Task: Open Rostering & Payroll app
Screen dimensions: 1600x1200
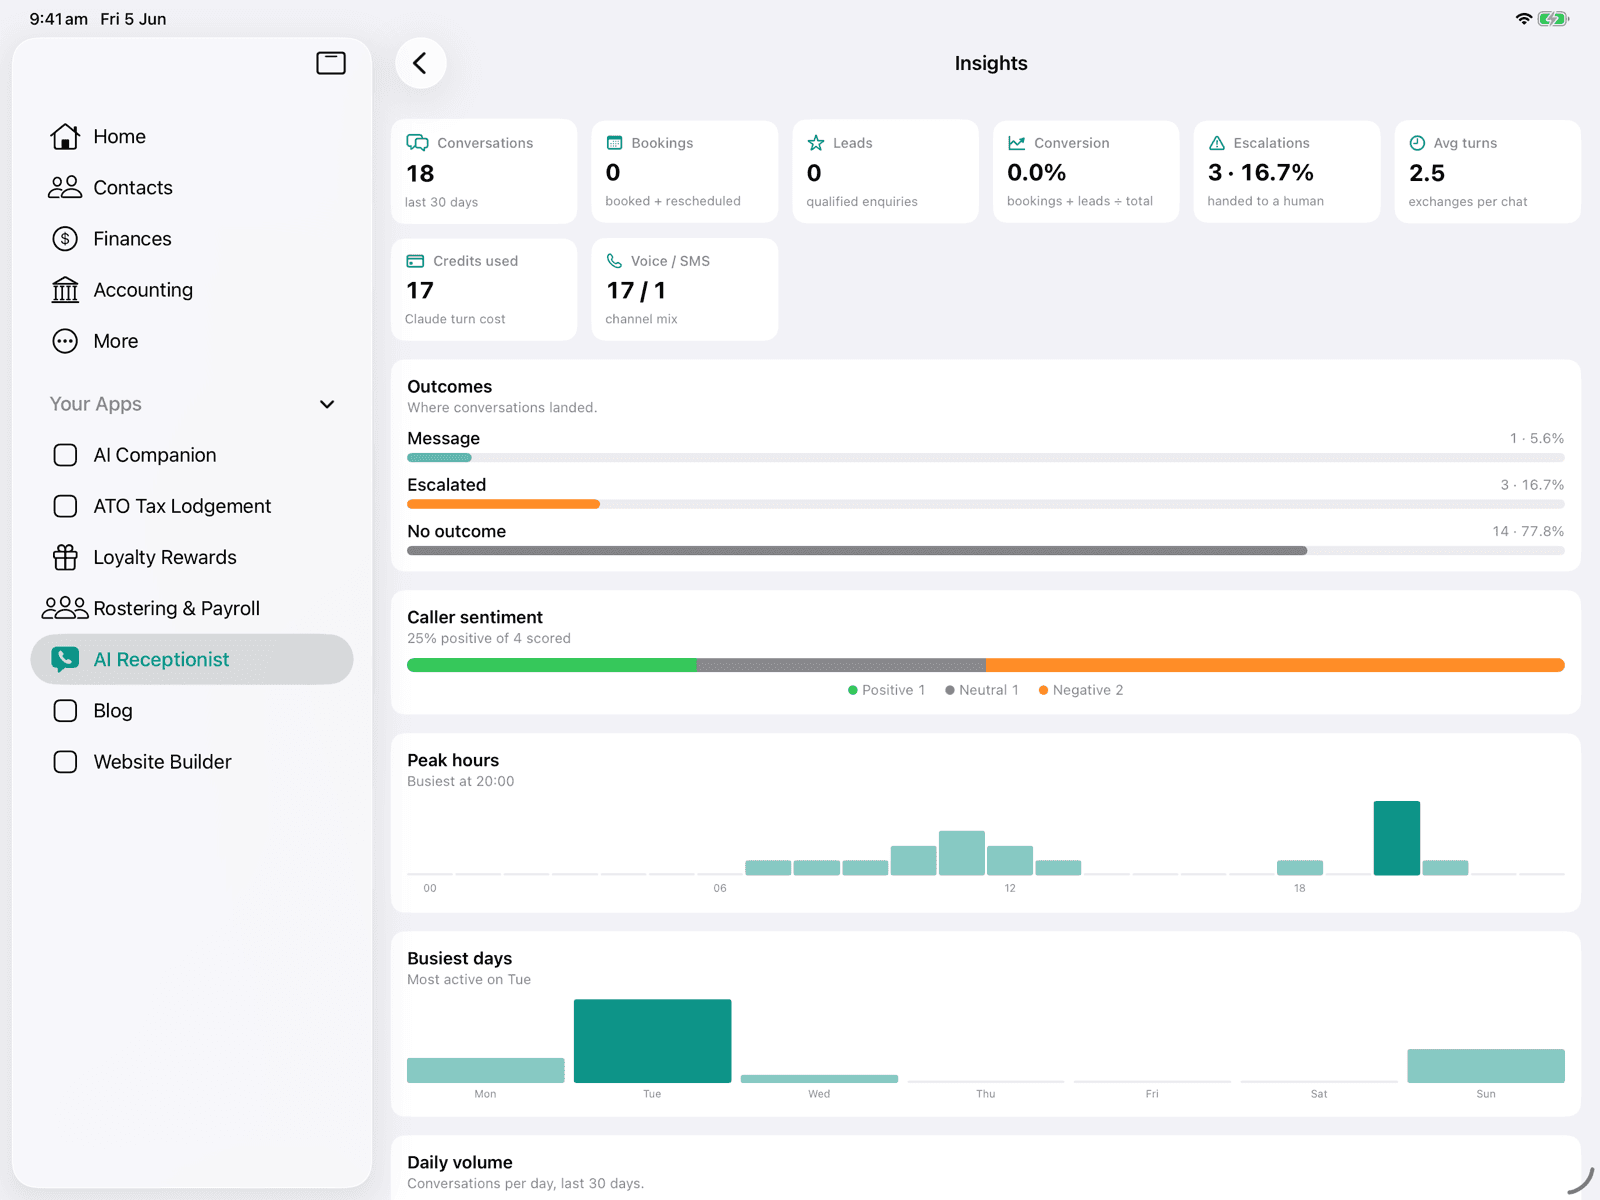Action: coord(192,608)
